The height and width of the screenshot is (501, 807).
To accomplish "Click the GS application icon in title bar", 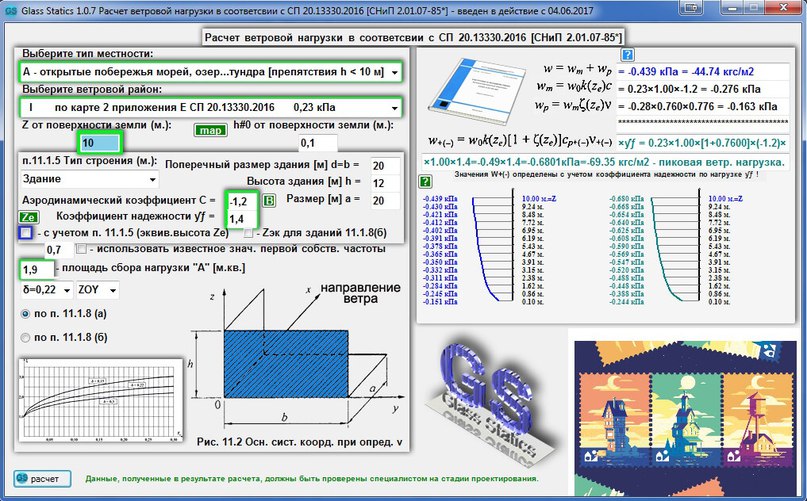I will coord(11,10).
